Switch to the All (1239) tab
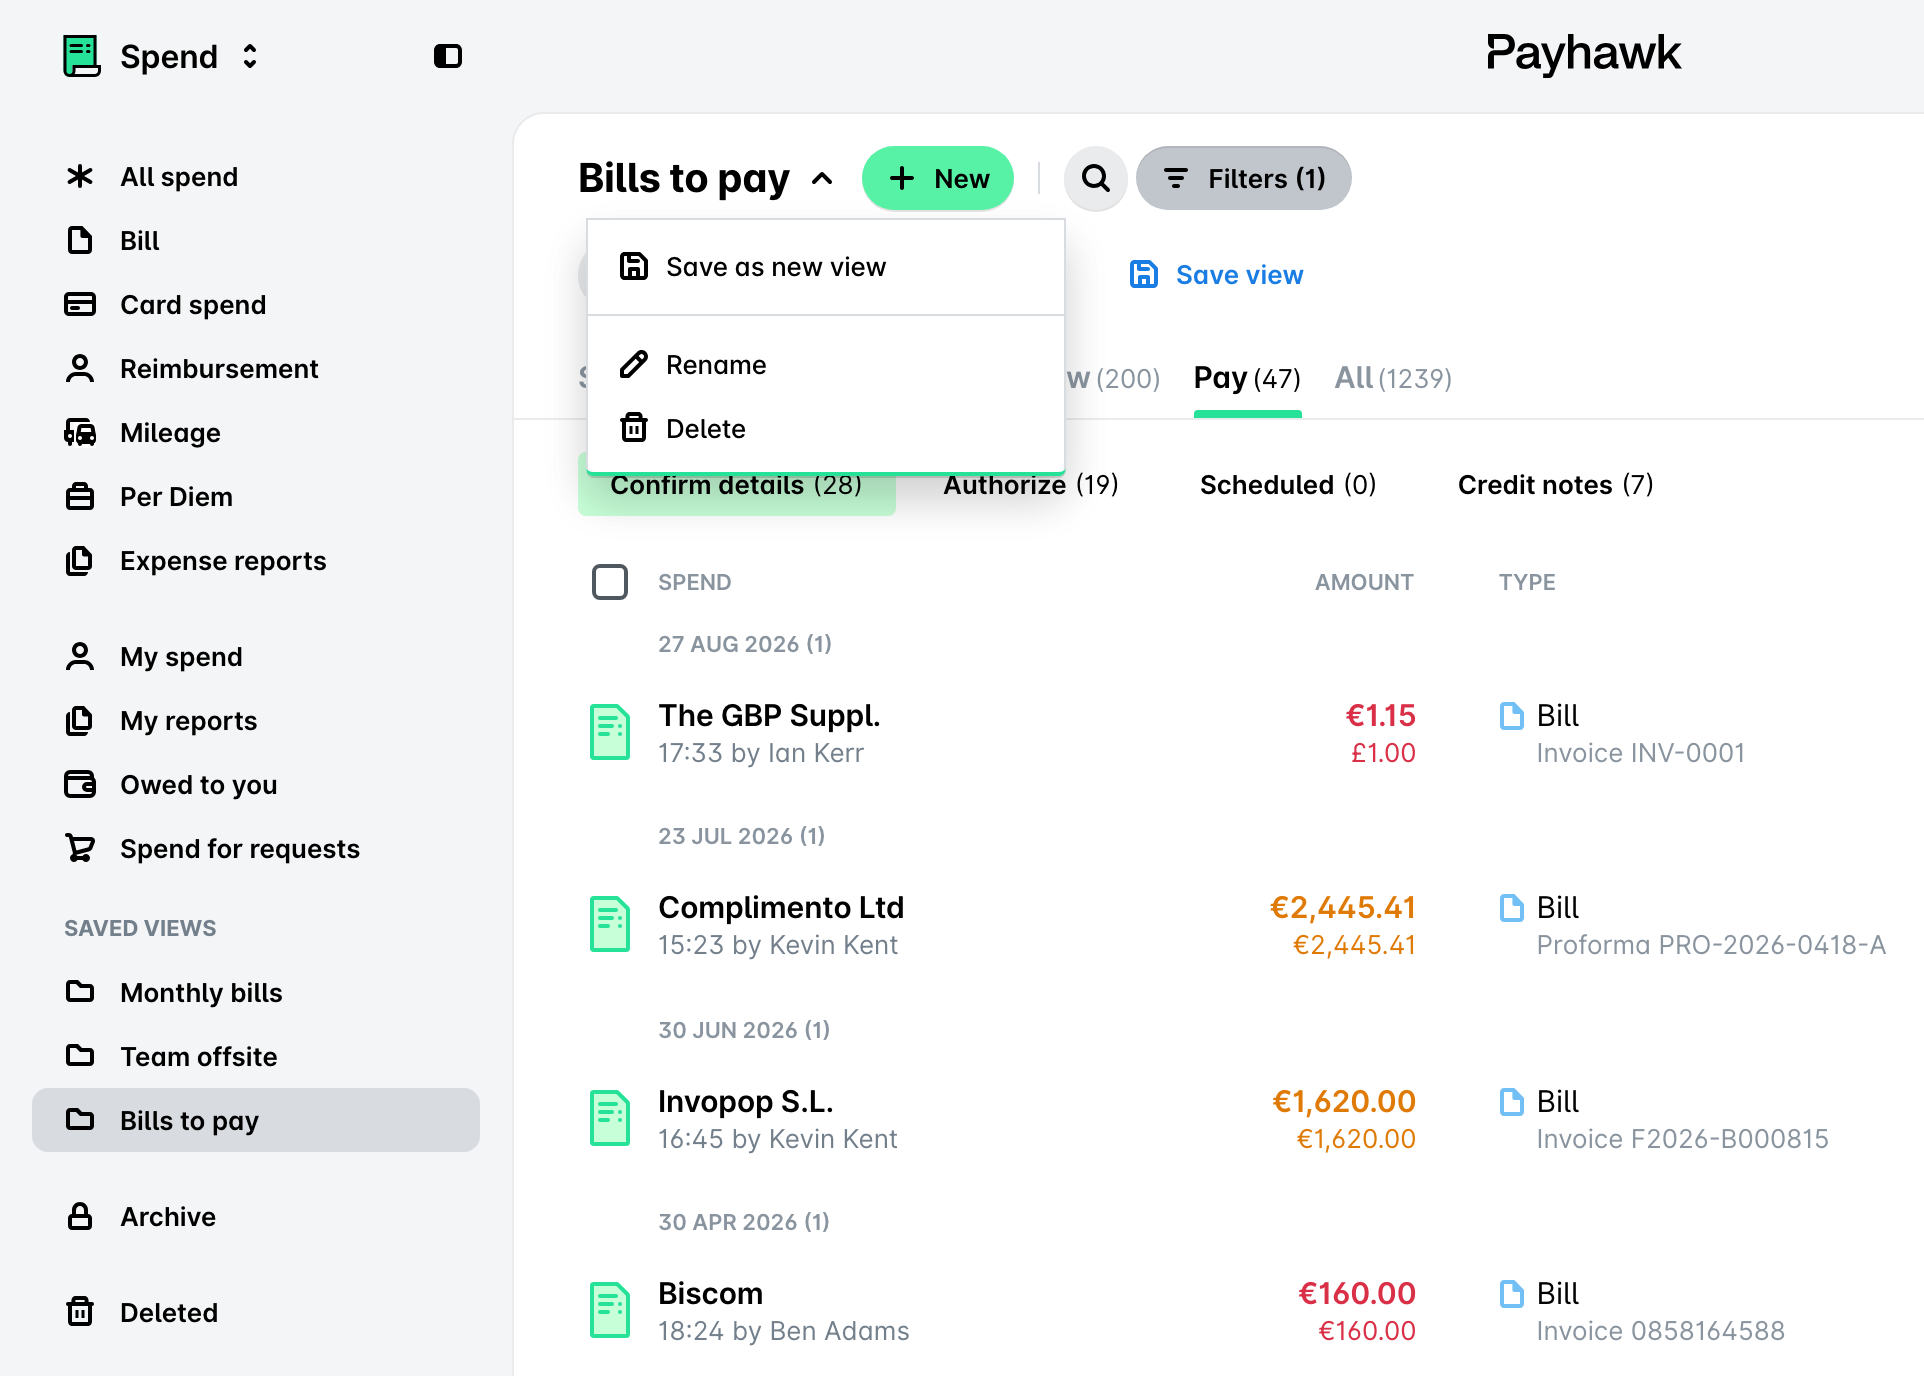 1393,378
